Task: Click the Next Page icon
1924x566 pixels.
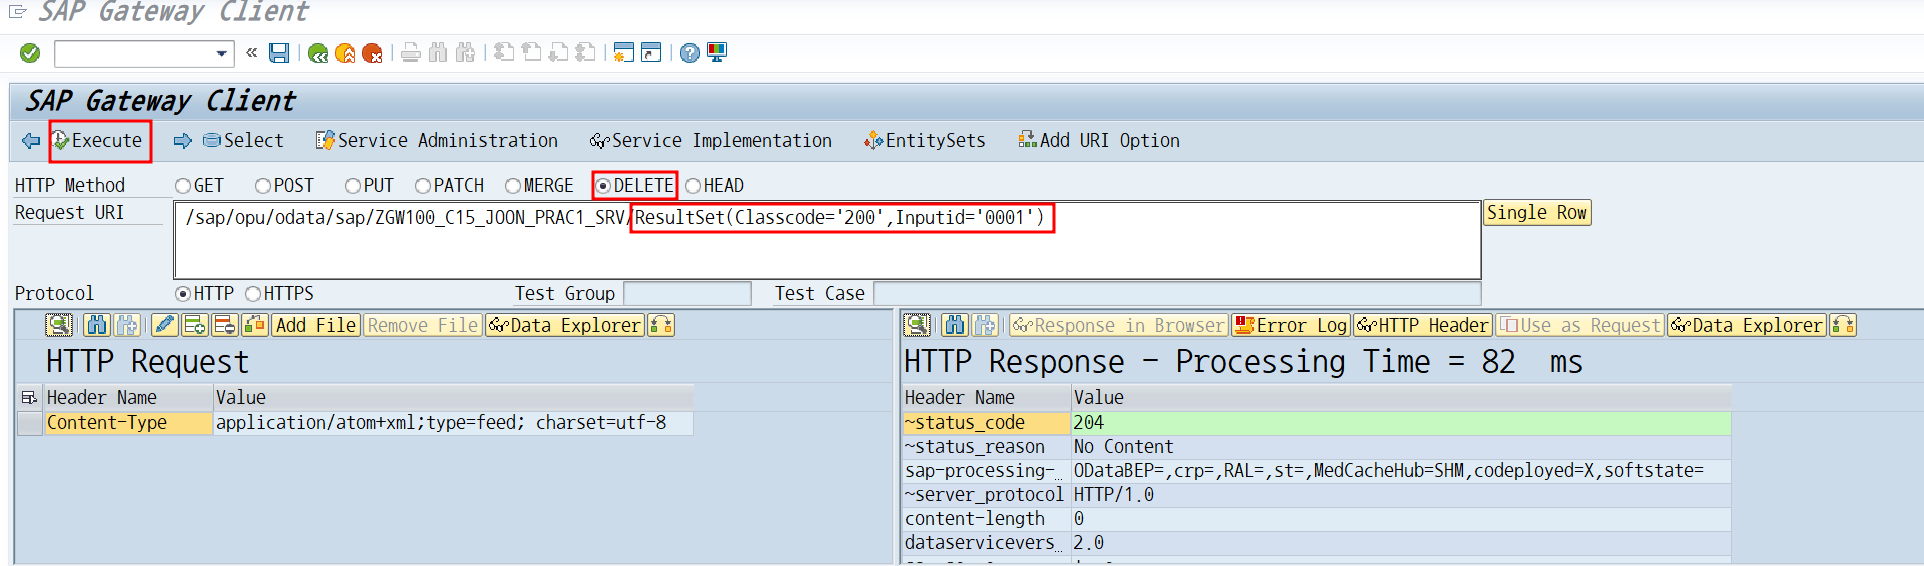Action: coord(558,53)
